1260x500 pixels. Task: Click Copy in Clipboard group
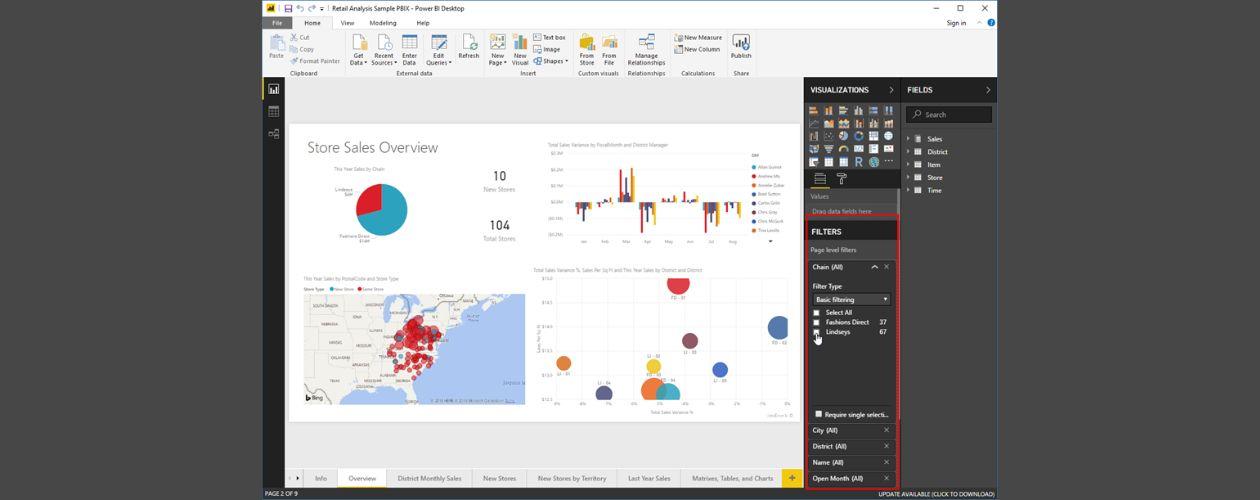pos(302,49)
